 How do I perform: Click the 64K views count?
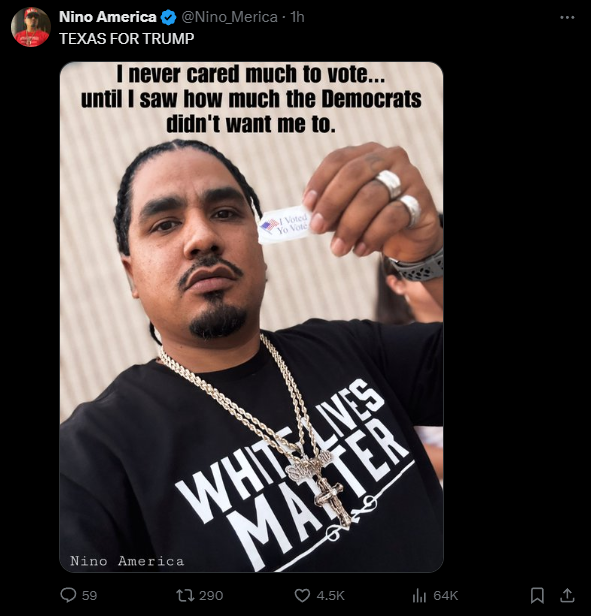[446, 595]
